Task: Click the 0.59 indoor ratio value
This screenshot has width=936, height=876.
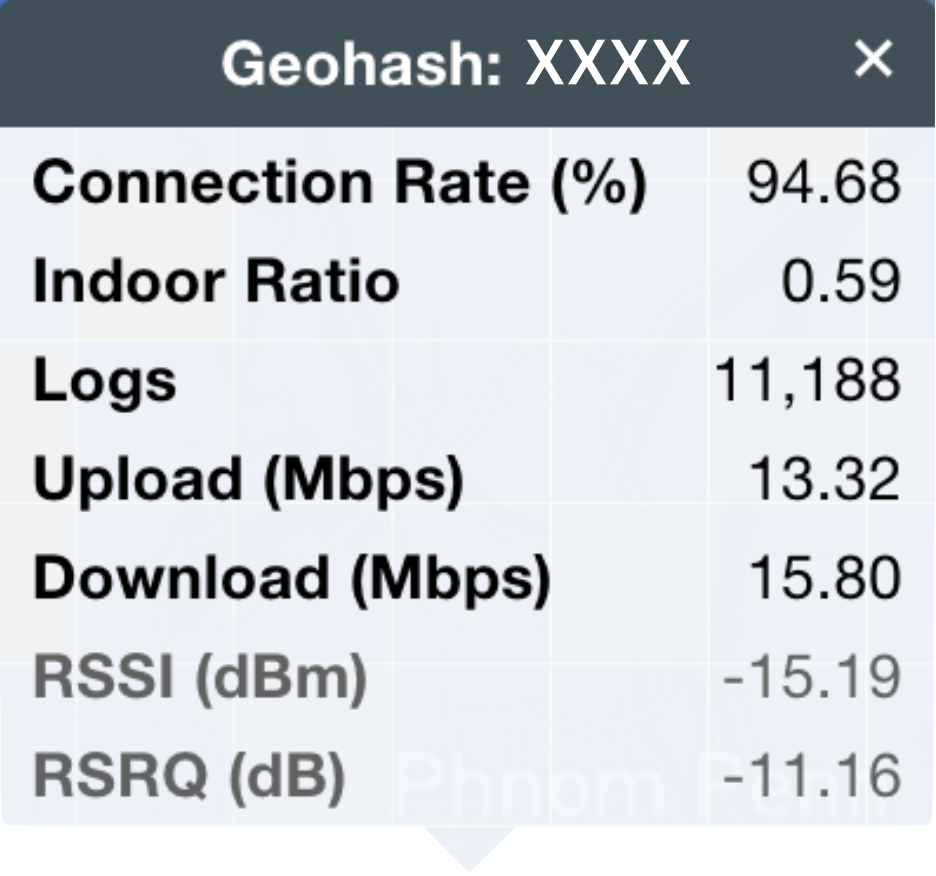Action: 841,281
